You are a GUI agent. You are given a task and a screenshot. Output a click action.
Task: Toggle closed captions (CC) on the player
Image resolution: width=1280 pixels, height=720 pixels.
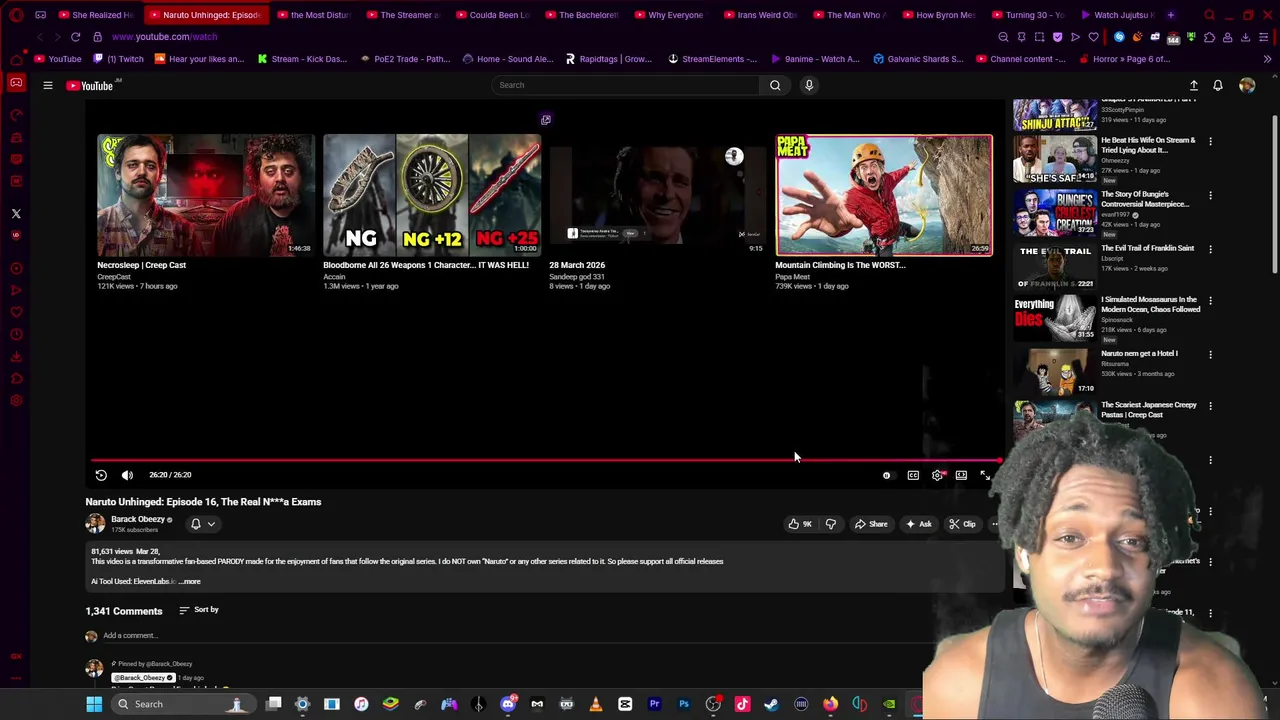[x=913, y=475]
